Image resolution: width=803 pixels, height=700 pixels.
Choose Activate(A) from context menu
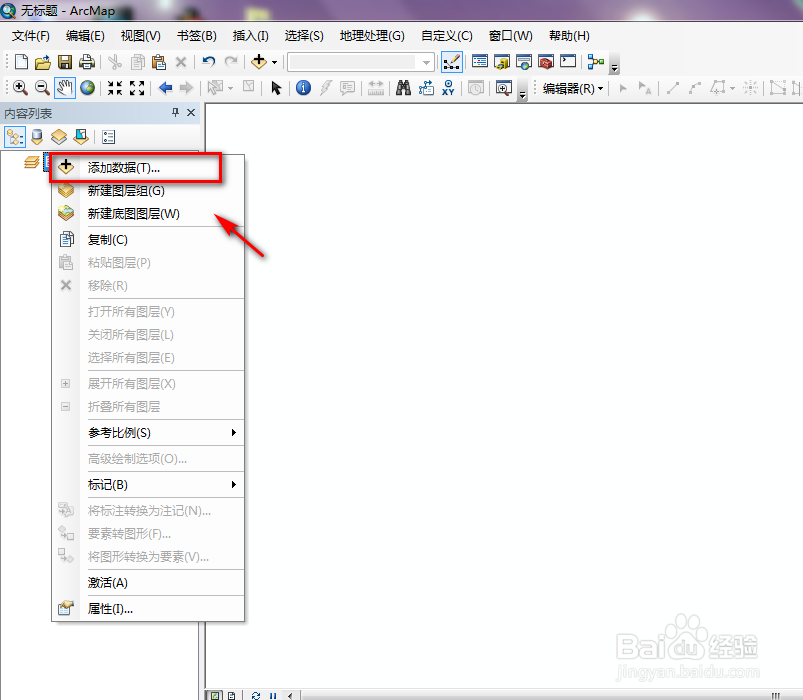[x=148, y=583]
